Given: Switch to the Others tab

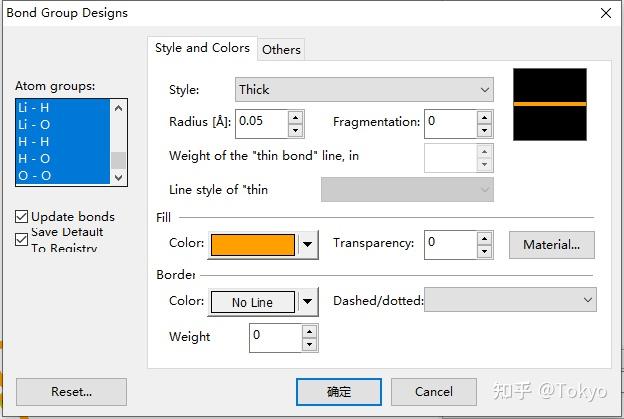Looking at the screenshot, I should pos(281,49).
